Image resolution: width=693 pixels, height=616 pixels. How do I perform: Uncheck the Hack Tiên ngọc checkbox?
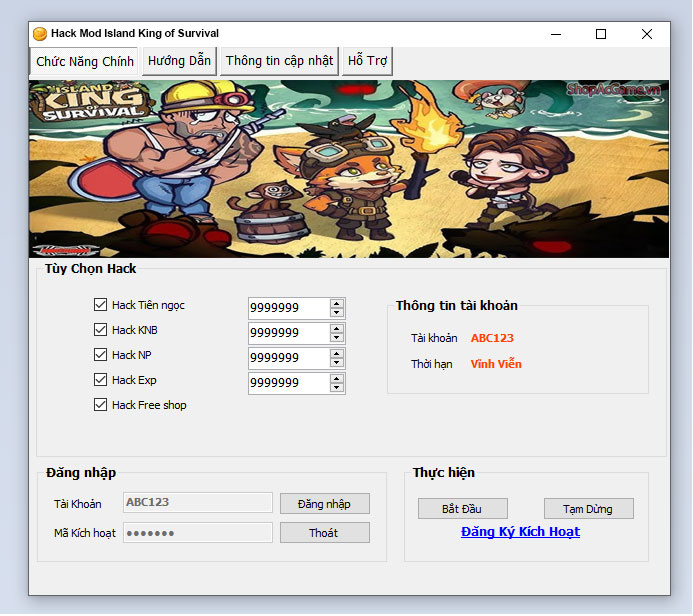pos(100,304)
